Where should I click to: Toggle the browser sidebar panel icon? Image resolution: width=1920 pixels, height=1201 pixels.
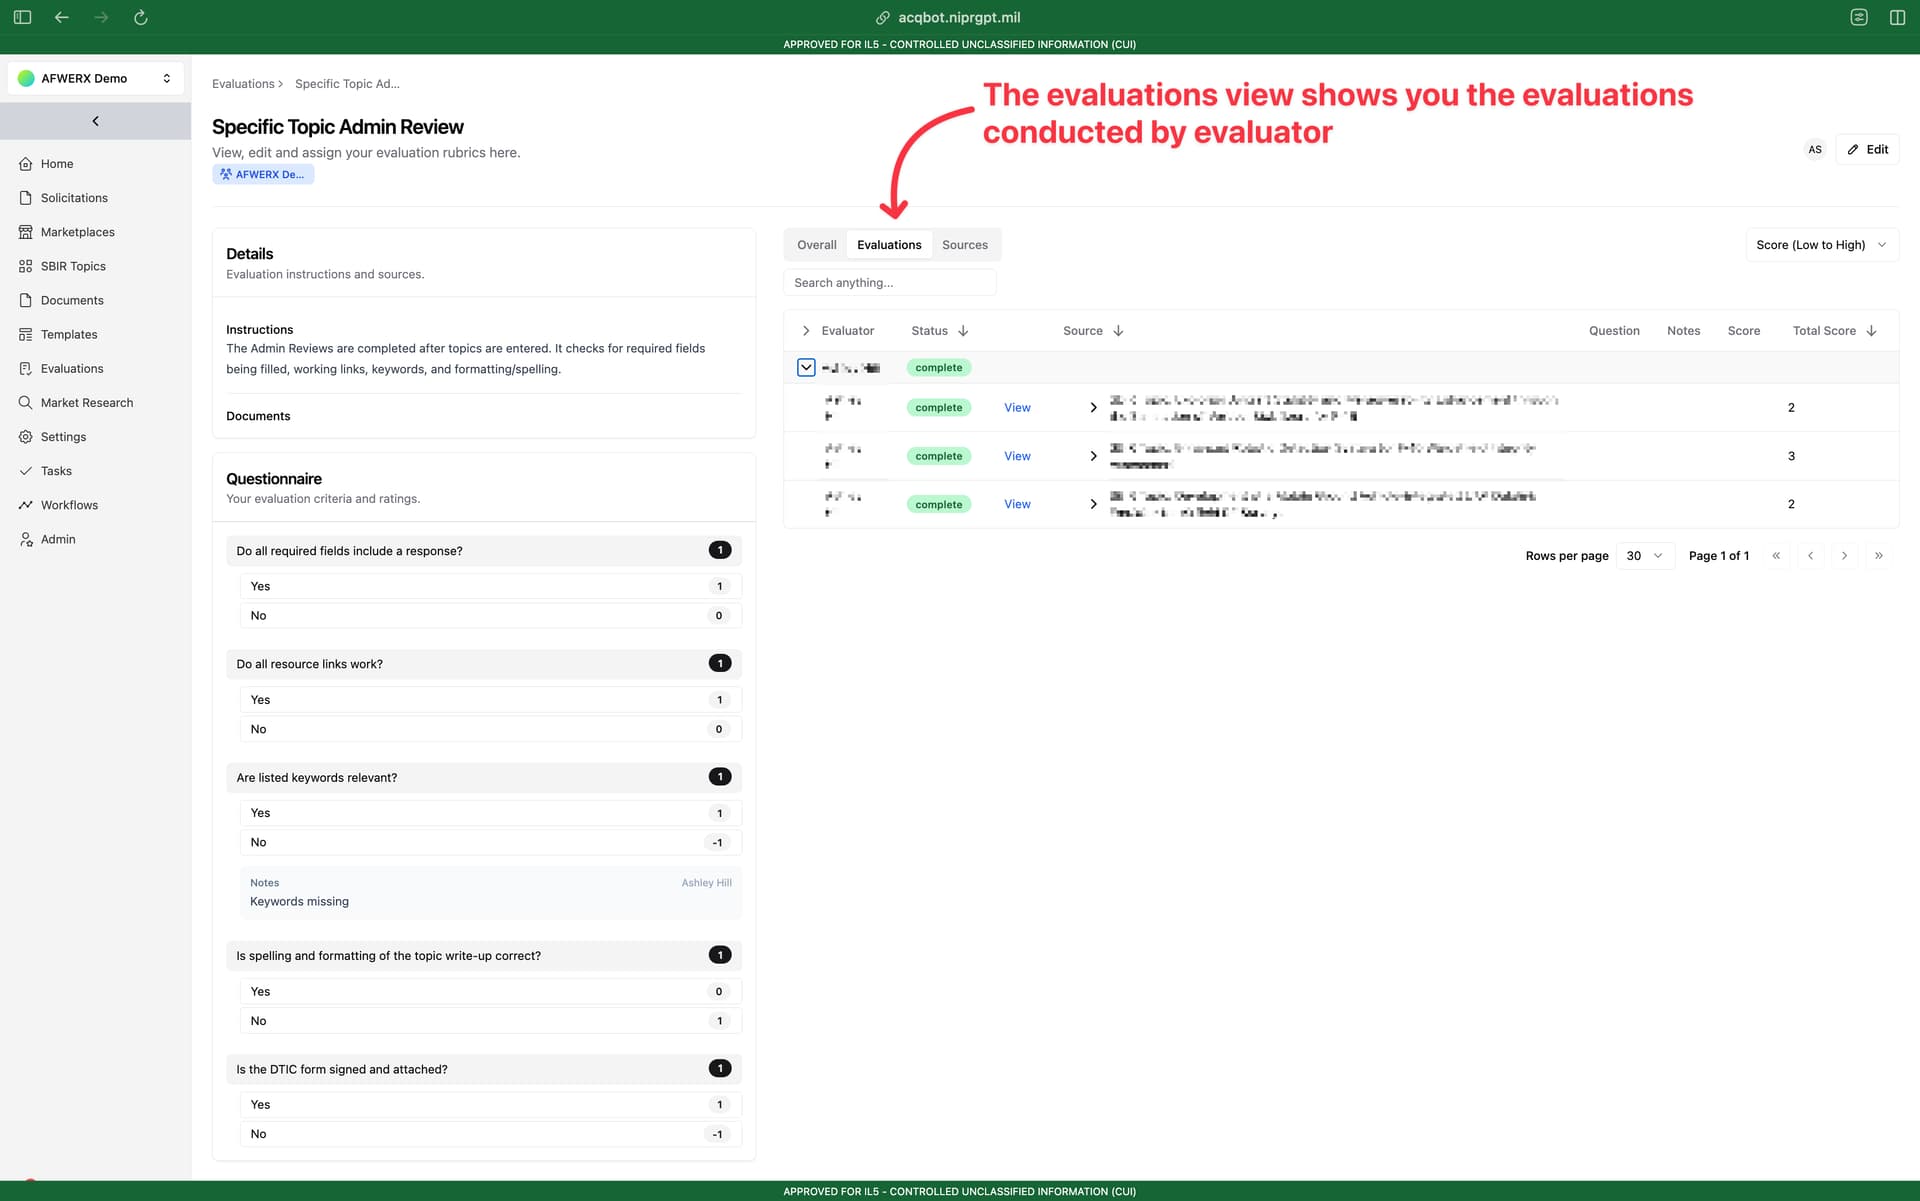point(22,17)
